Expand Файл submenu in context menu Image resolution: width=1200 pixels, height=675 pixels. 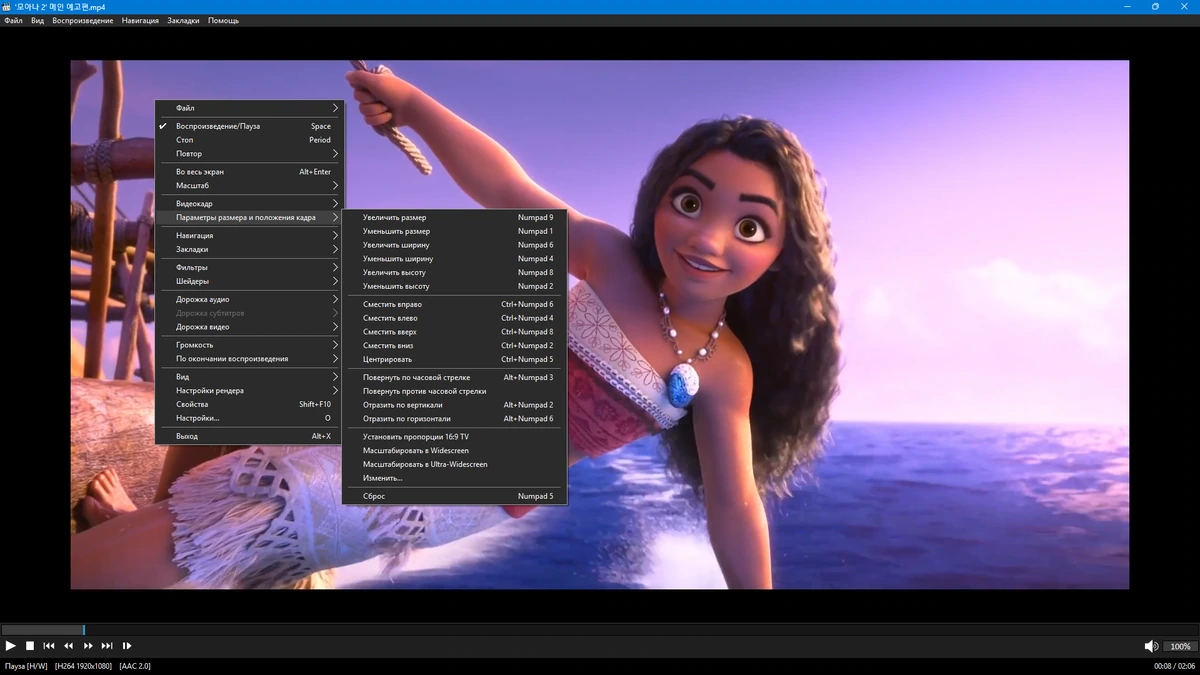pos(249,108)
